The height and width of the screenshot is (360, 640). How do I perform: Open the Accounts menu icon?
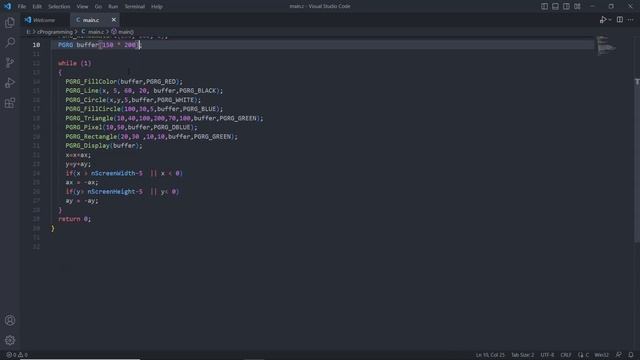pyautogui.click(x=10, y=320)
